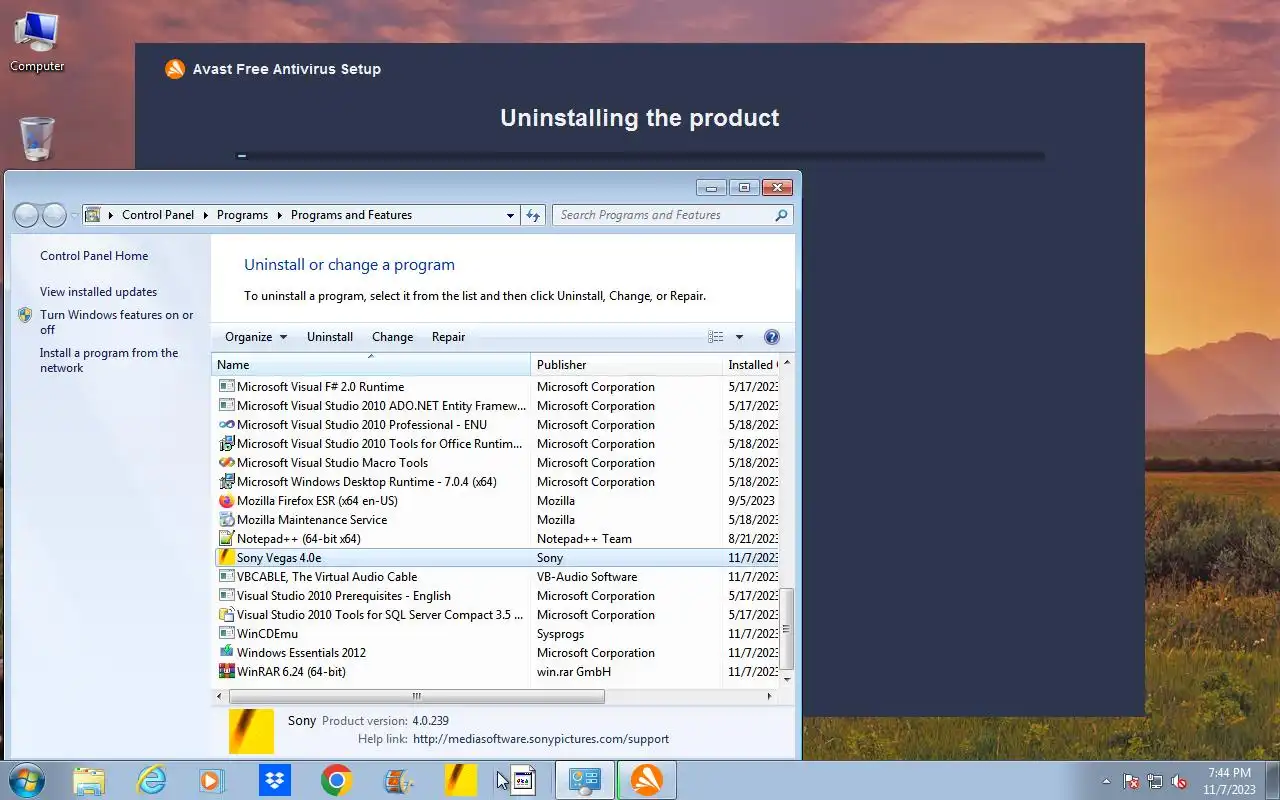
Task: Click the vertical scrollbar up arrow
Action: pos(786,363)
